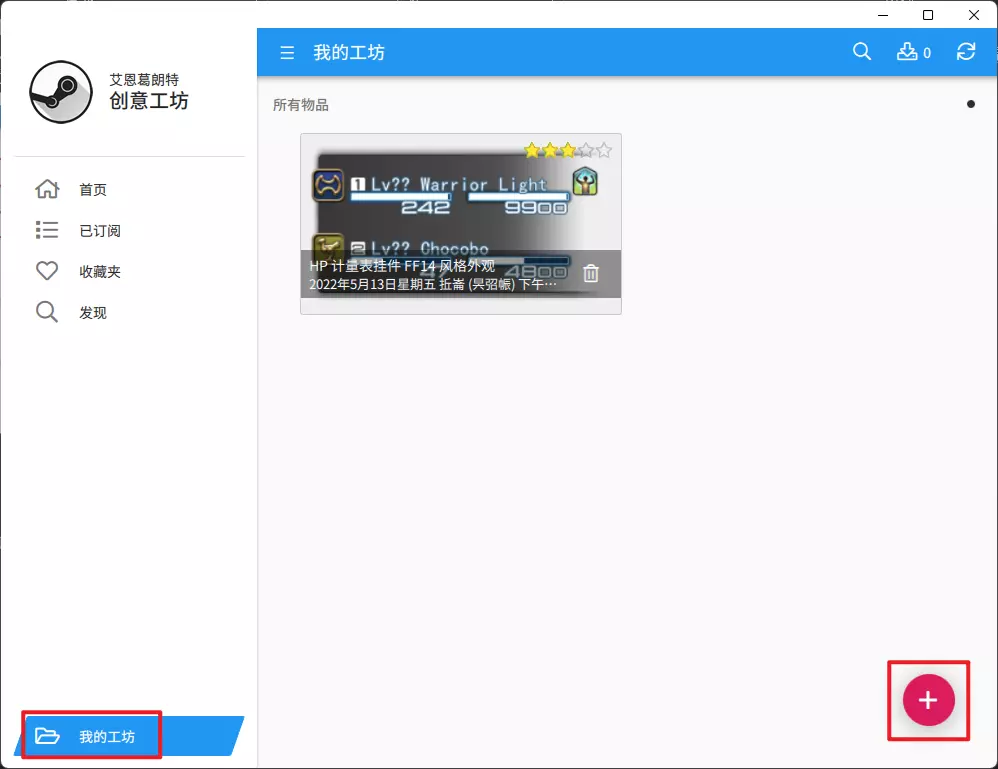Click the search magnifier in the header
The image size is (998, 769).
pos(862,52)
